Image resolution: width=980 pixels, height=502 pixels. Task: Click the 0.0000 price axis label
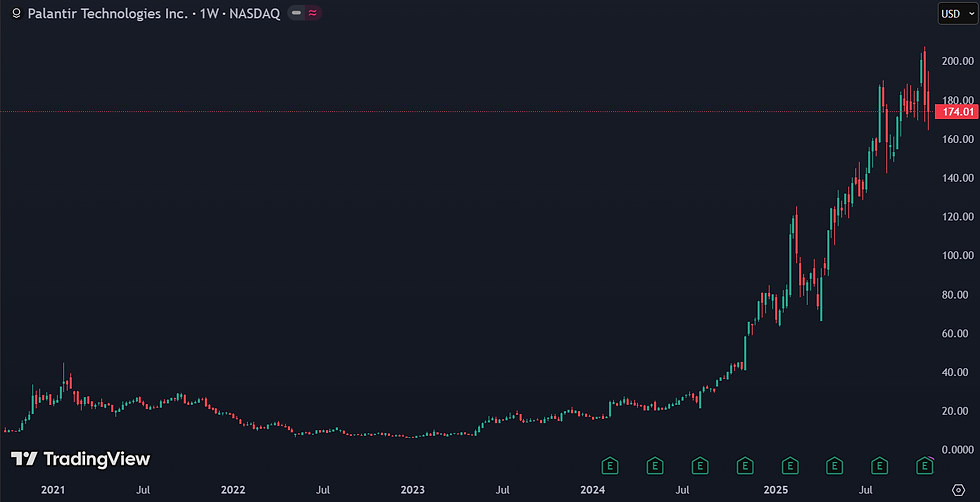(958, 449)
